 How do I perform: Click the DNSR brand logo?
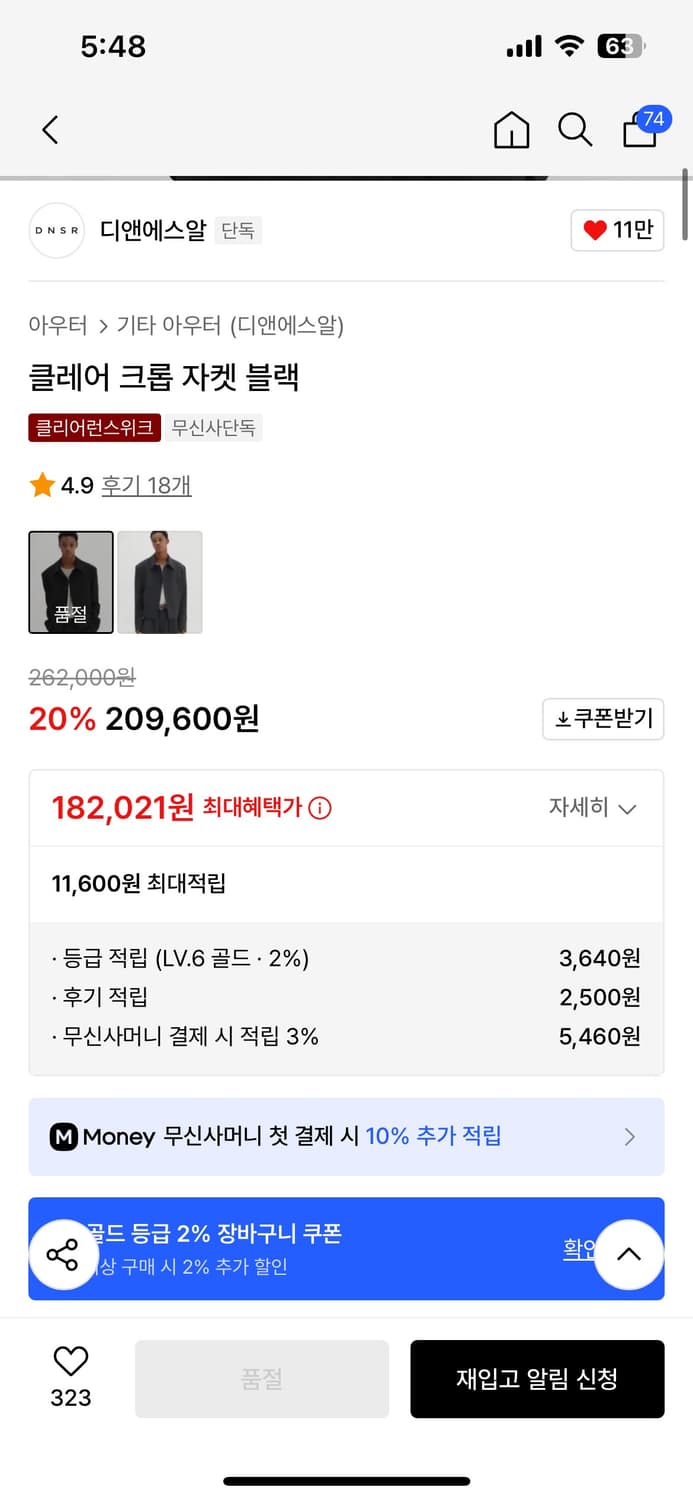[57, 230]
